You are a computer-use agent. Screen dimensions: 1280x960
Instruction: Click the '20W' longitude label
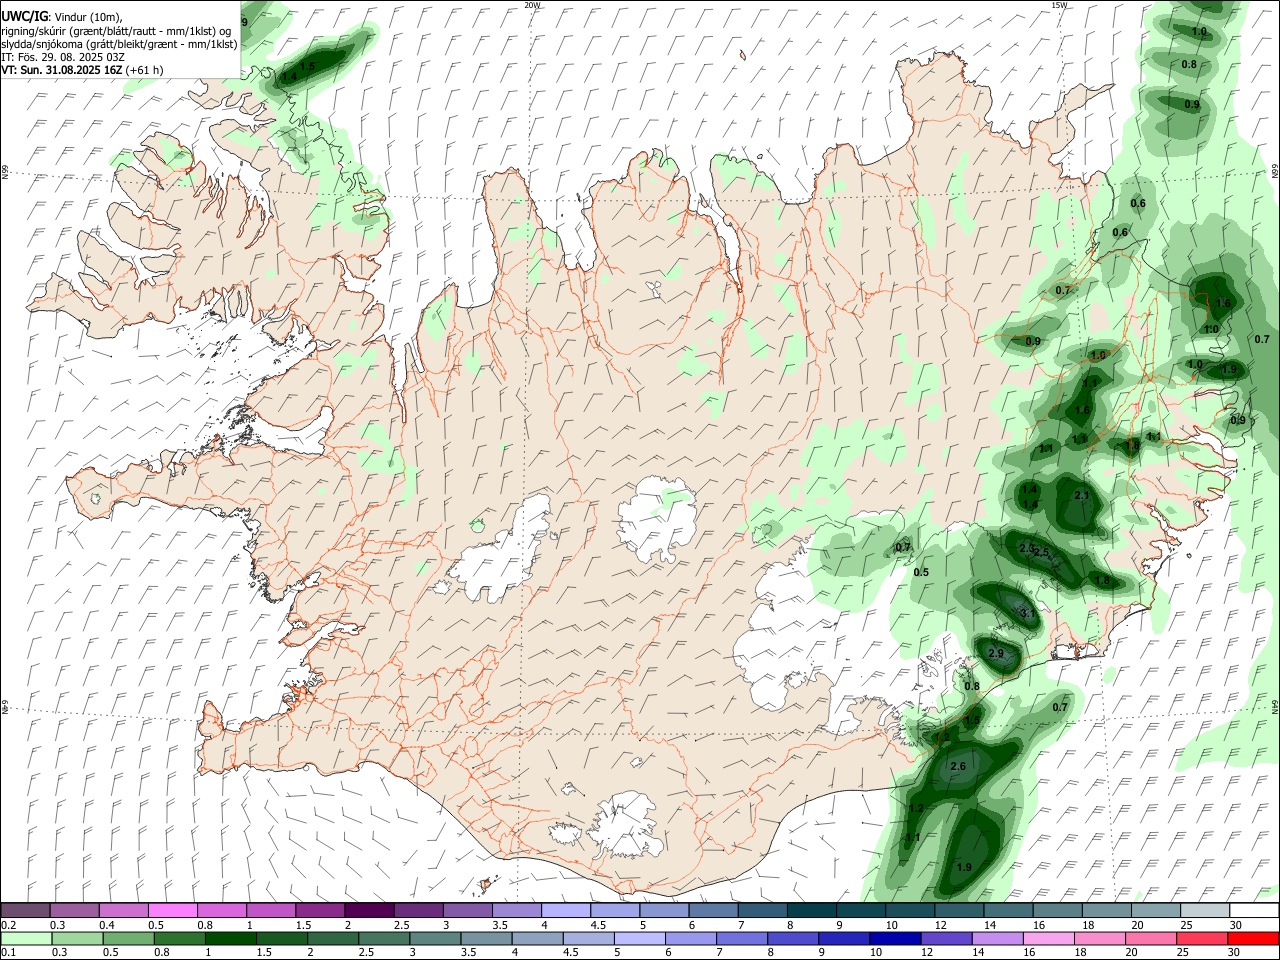click(x=532, y=5)
